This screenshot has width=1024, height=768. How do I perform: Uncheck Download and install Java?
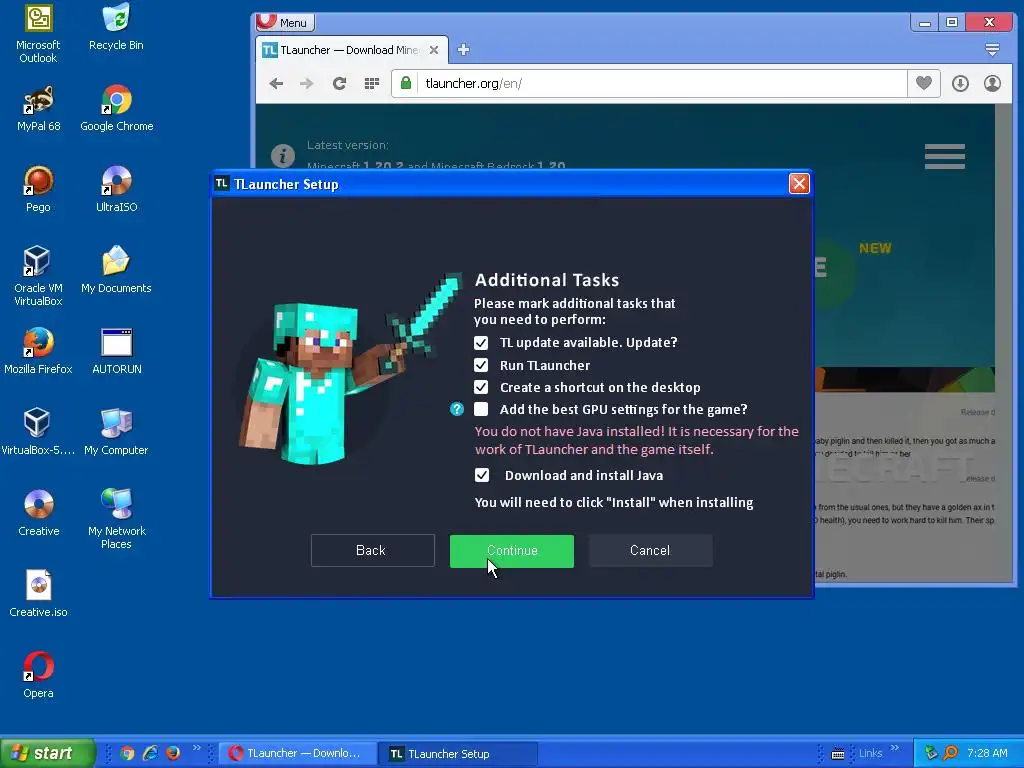click(x=481, y=475)
